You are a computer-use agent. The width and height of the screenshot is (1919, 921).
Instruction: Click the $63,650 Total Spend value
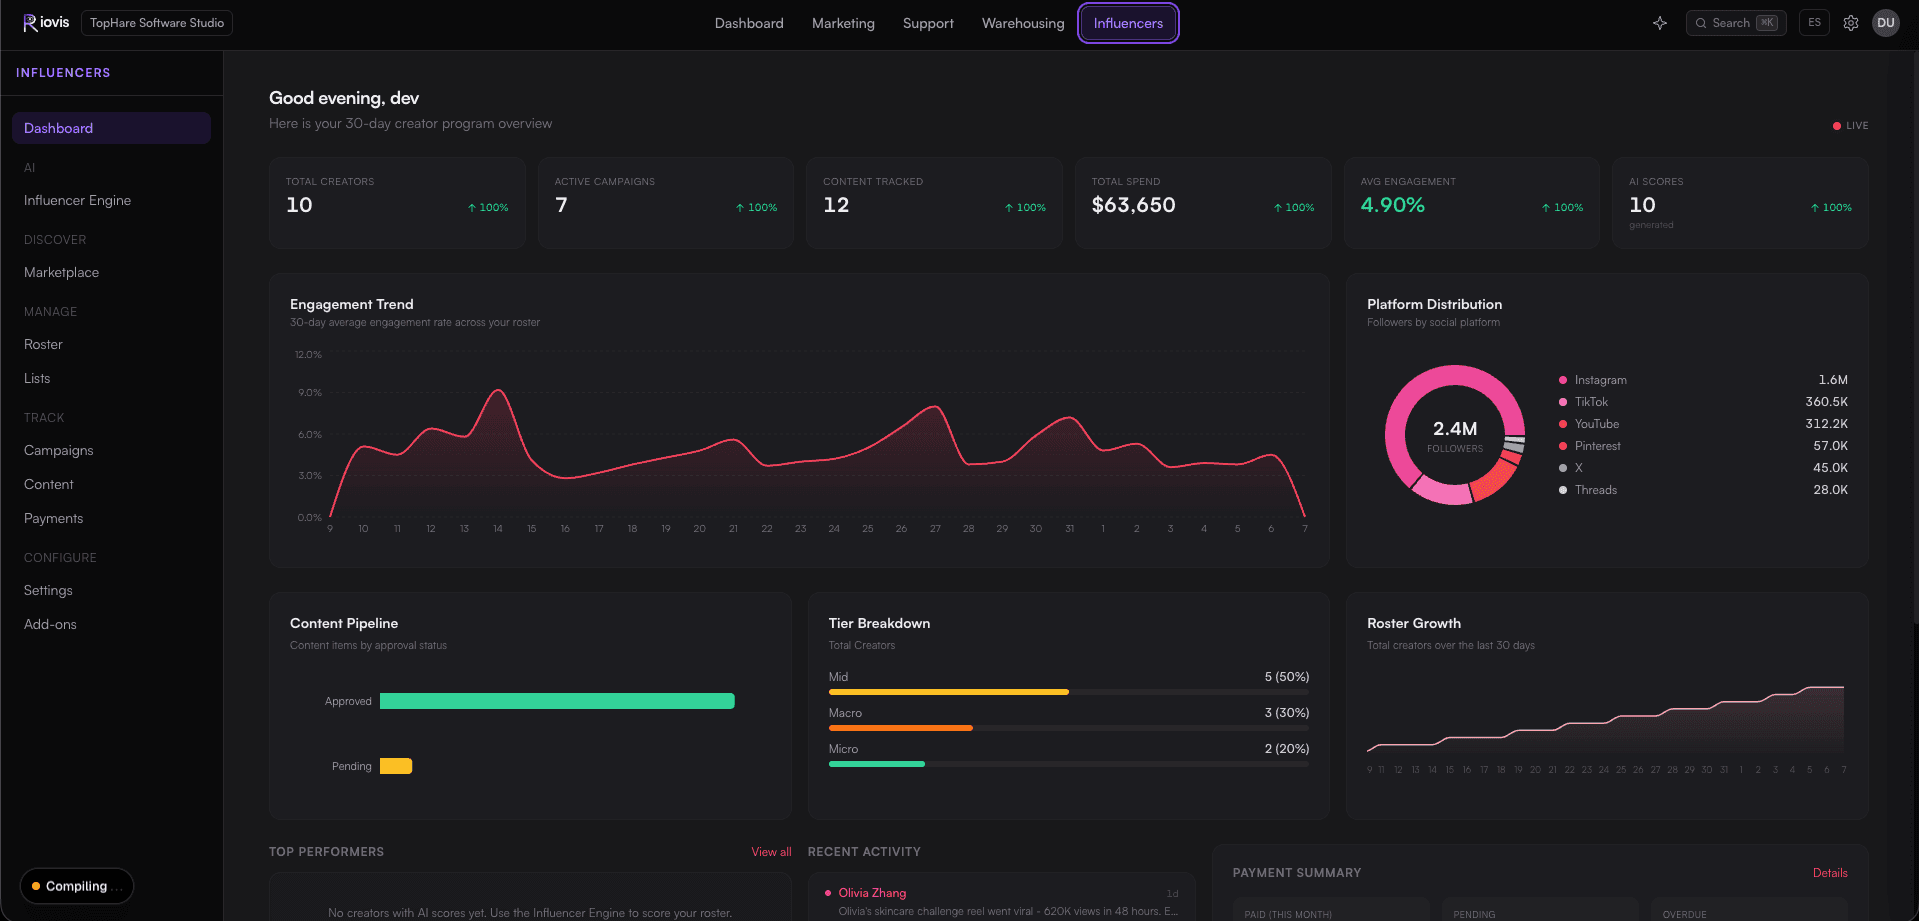pyautogui.click(x=1133, y=205)
